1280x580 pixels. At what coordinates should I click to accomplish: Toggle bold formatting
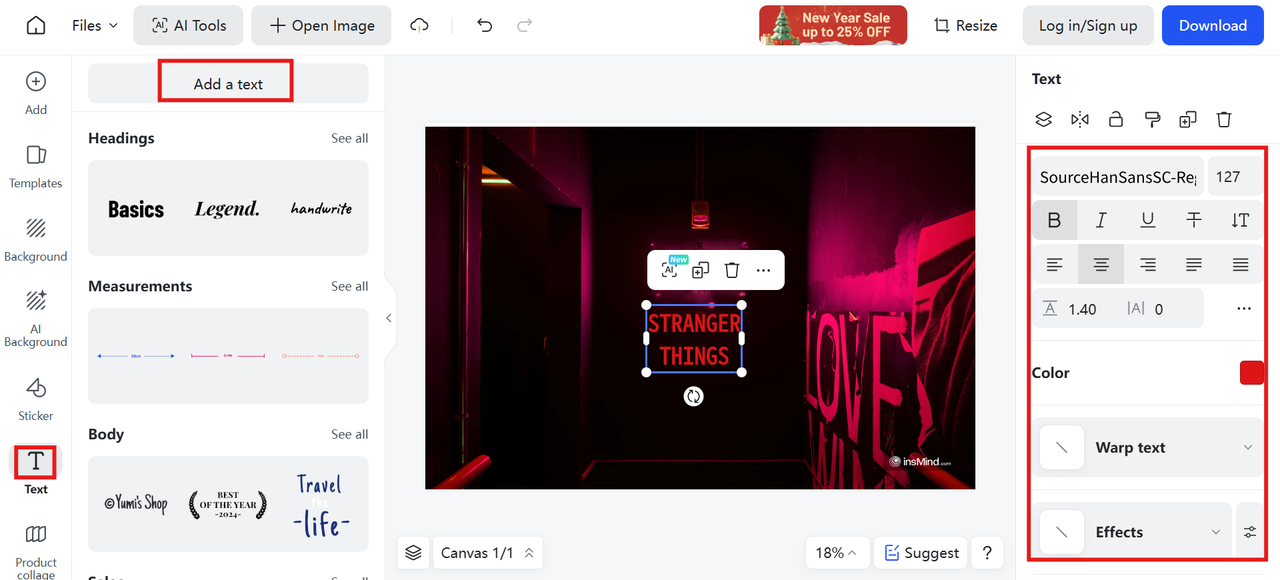tap(1054, 220)
